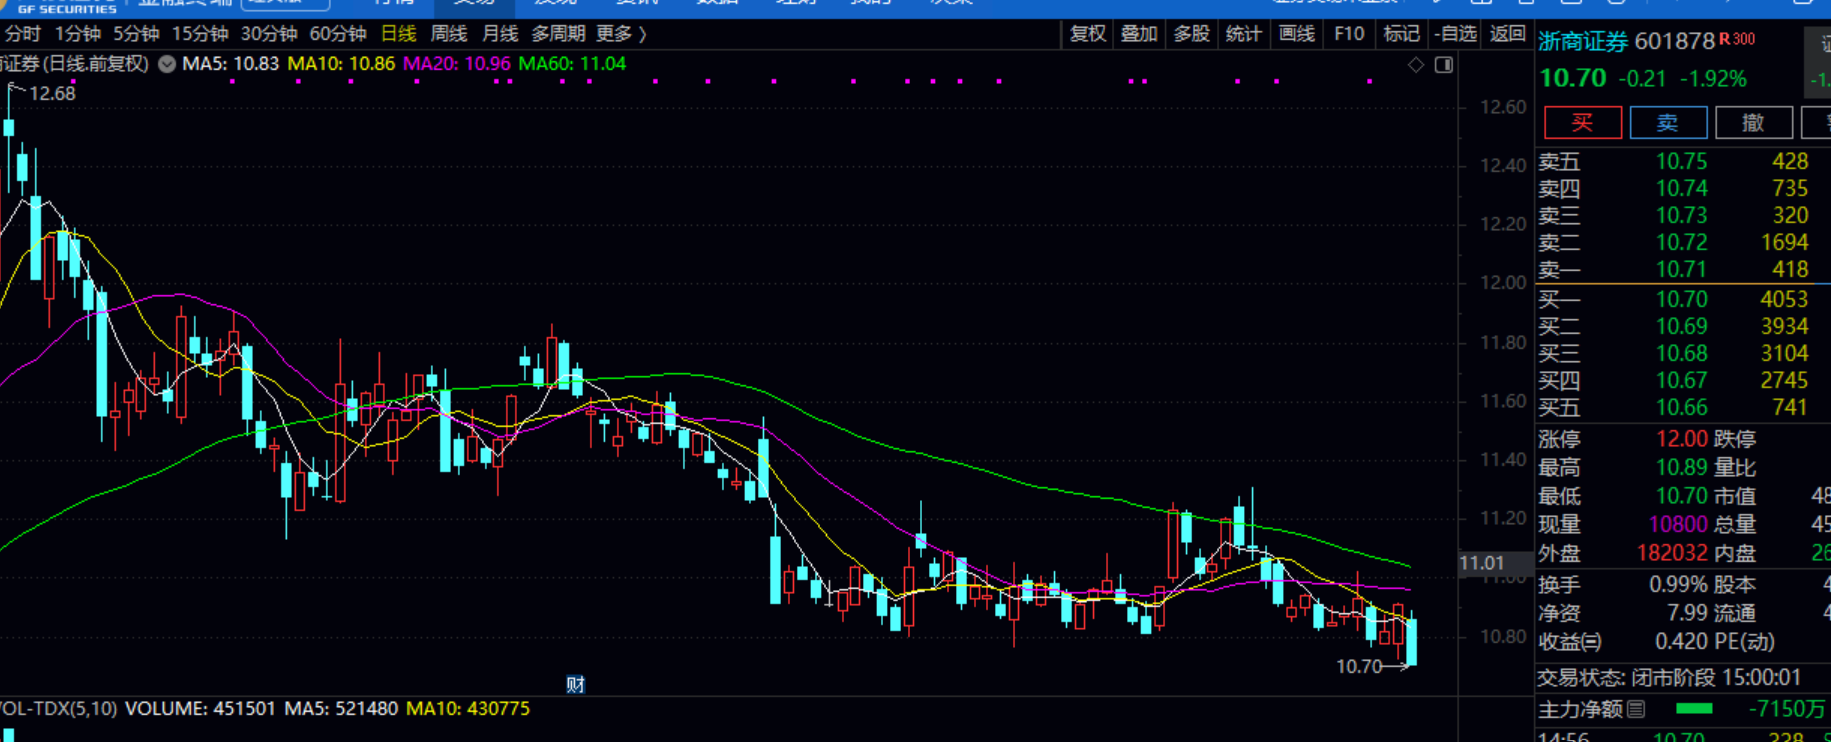
Task: Click the 撤 cancel order button
Action: point(1753,123)
